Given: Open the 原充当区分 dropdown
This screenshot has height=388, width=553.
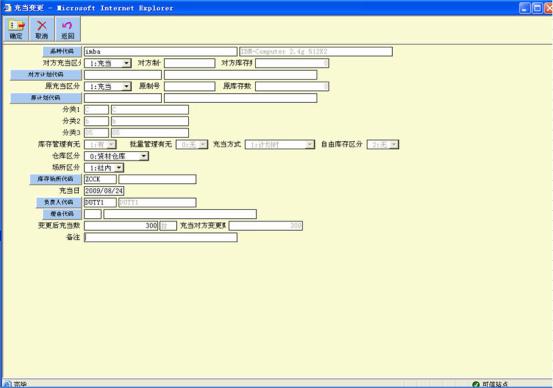Looking at the screenshot, I should tap(126, 86).
